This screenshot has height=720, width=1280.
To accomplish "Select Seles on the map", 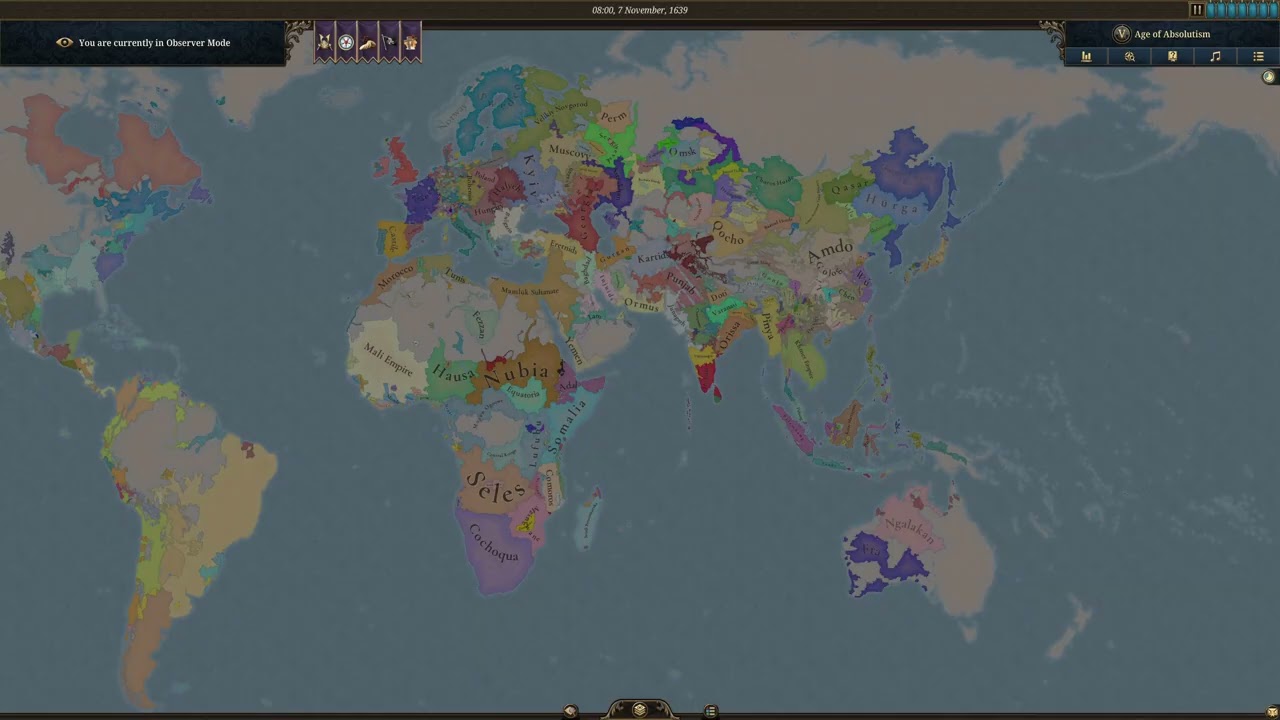I will point(495,488).
